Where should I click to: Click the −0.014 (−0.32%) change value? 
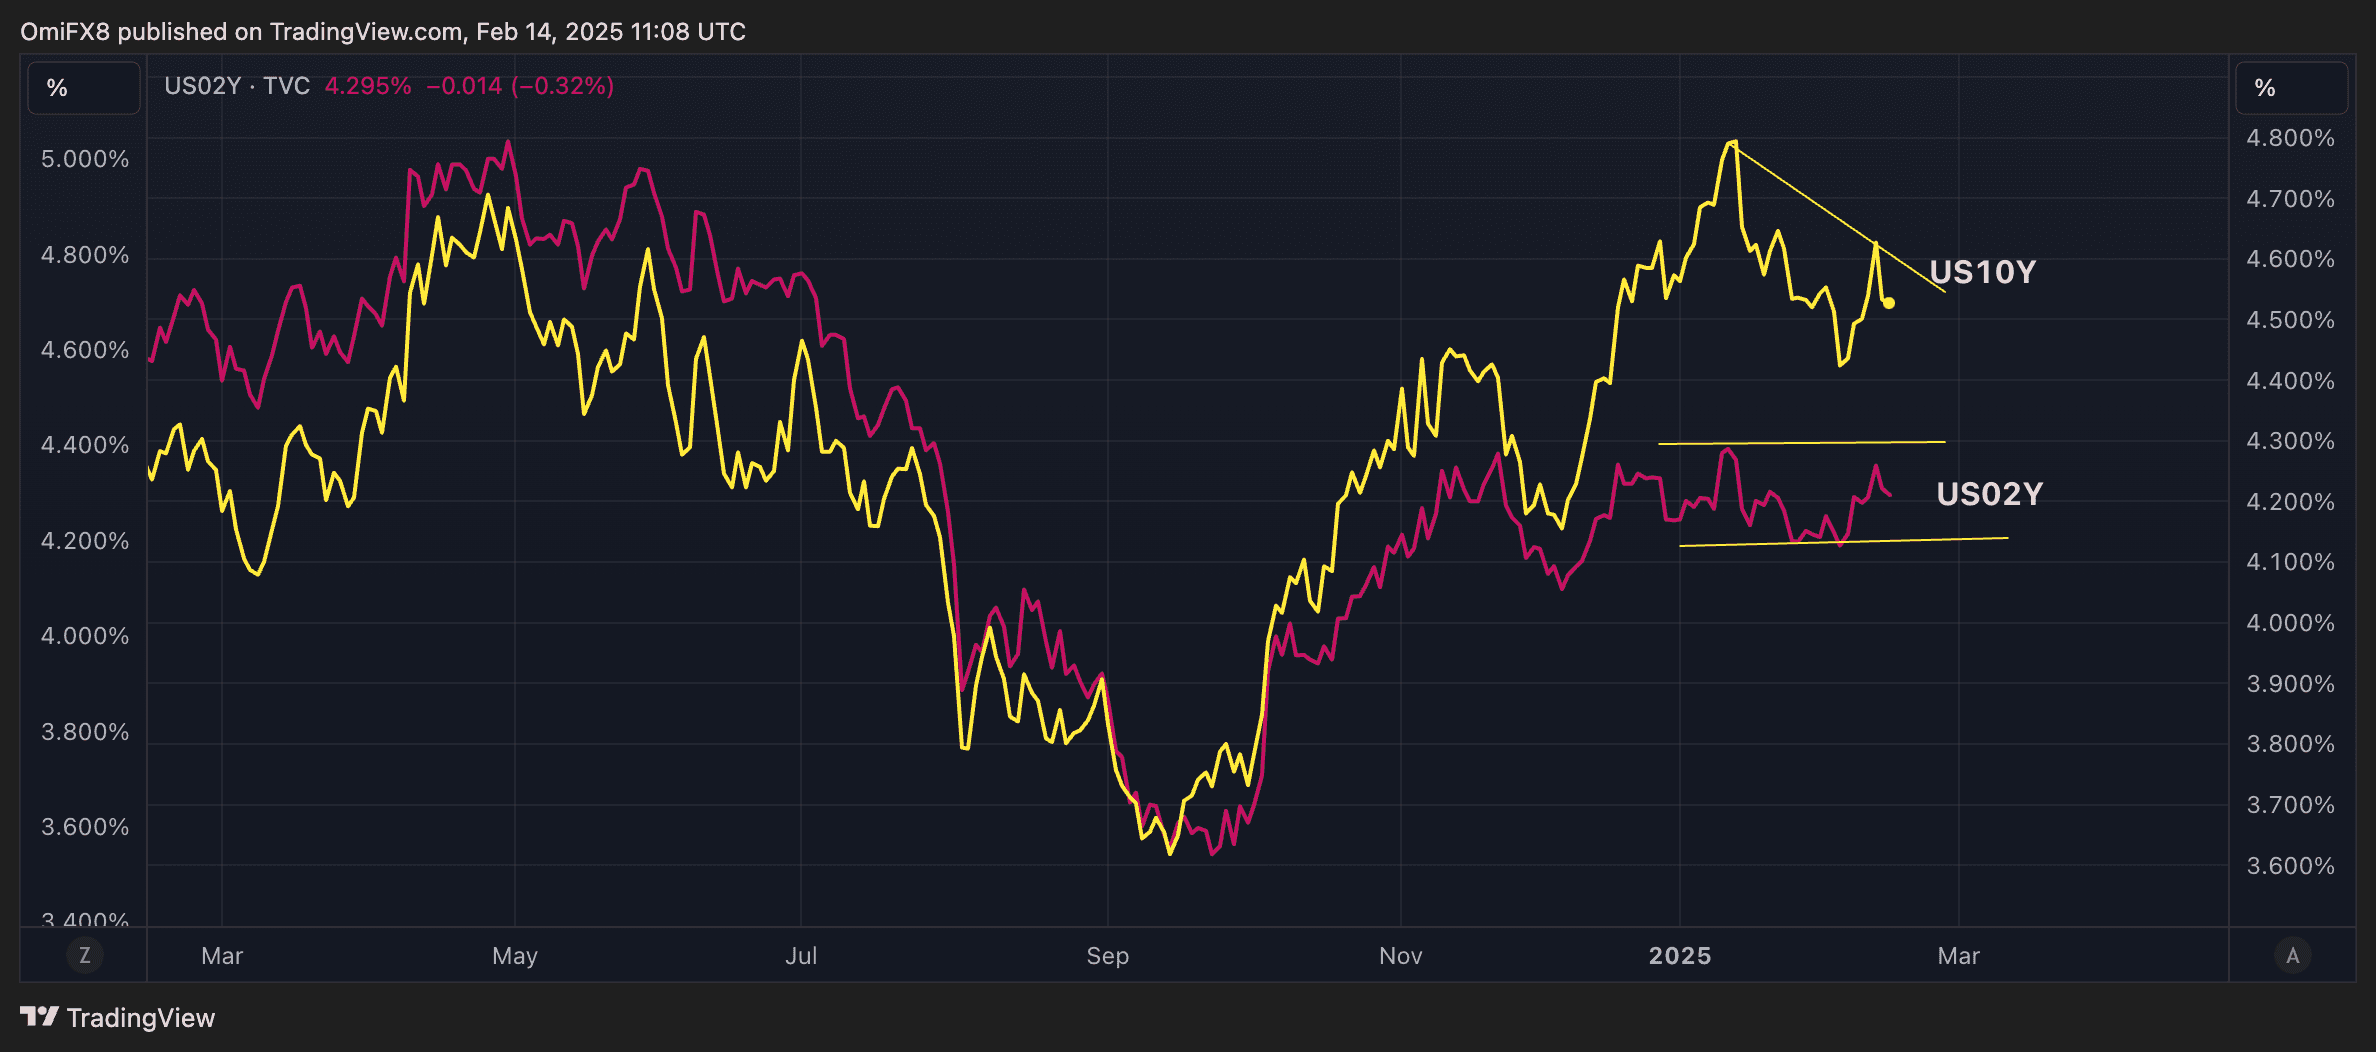tap(520, 86)
